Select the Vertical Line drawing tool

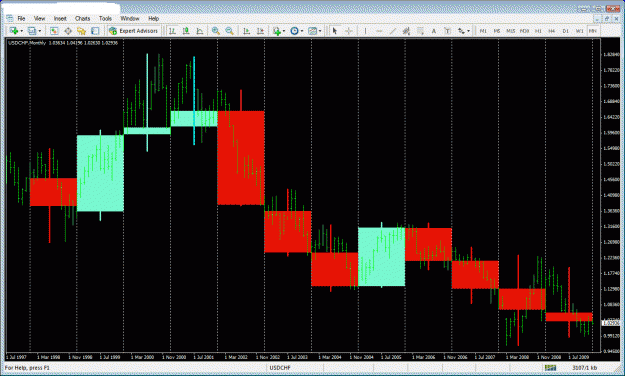[x=365, y=31]
